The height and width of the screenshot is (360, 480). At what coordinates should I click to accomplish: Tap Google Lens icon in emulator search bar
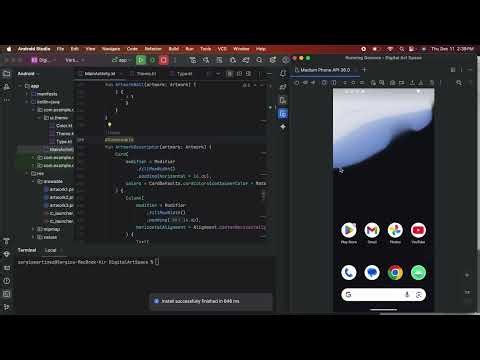(x=419, y=295)
